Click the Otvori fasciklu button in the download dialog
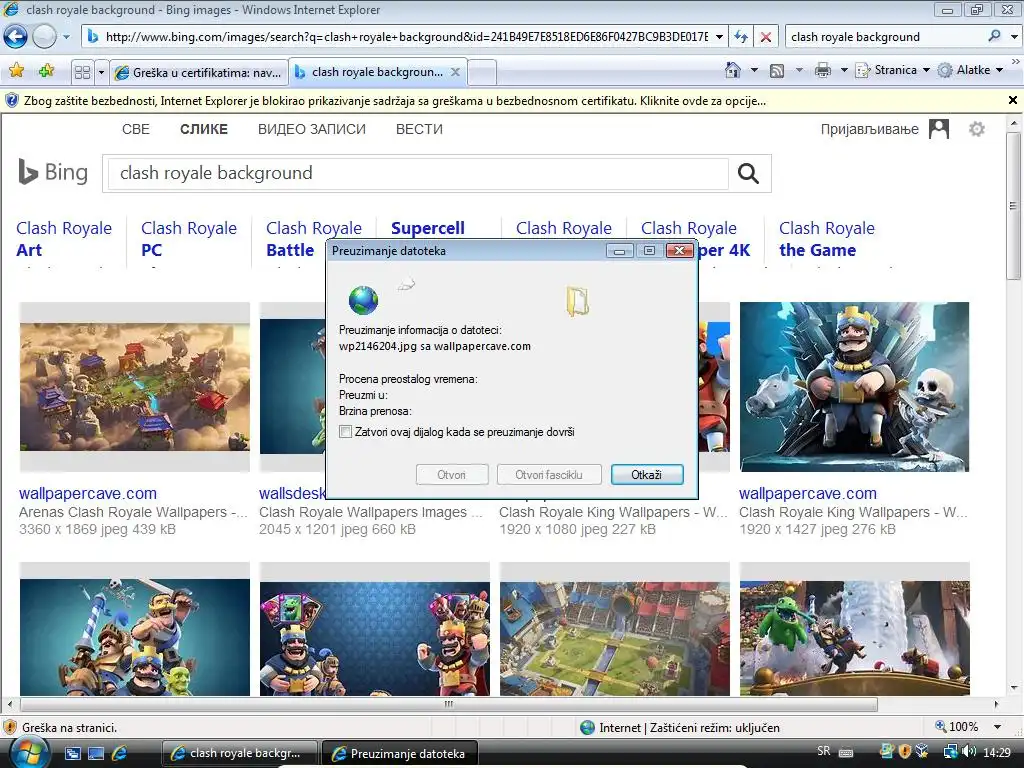Image resolution: width=1024 pixels, height=768 pixels. [x=549, y=475]
